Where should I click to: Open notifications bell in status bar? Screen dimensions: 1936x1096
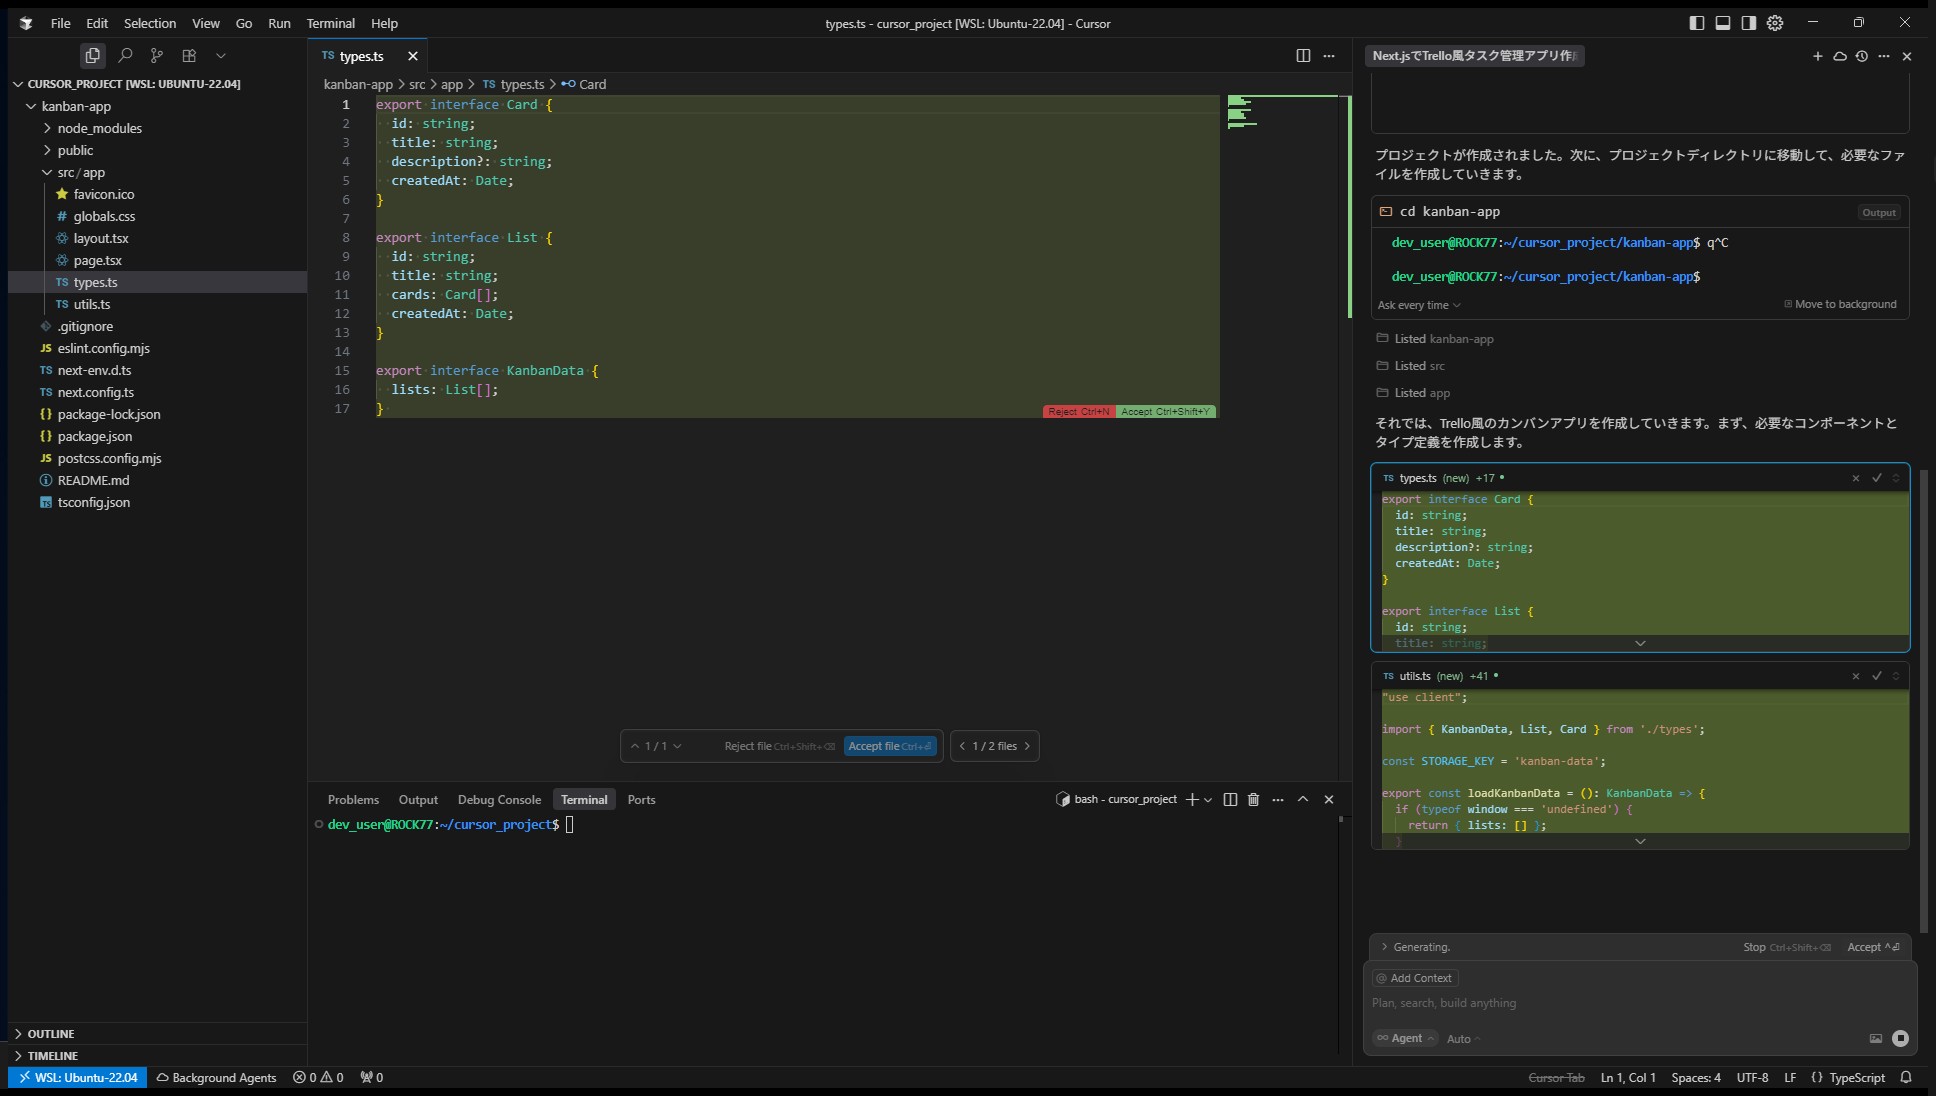tap(1906, 1077)
